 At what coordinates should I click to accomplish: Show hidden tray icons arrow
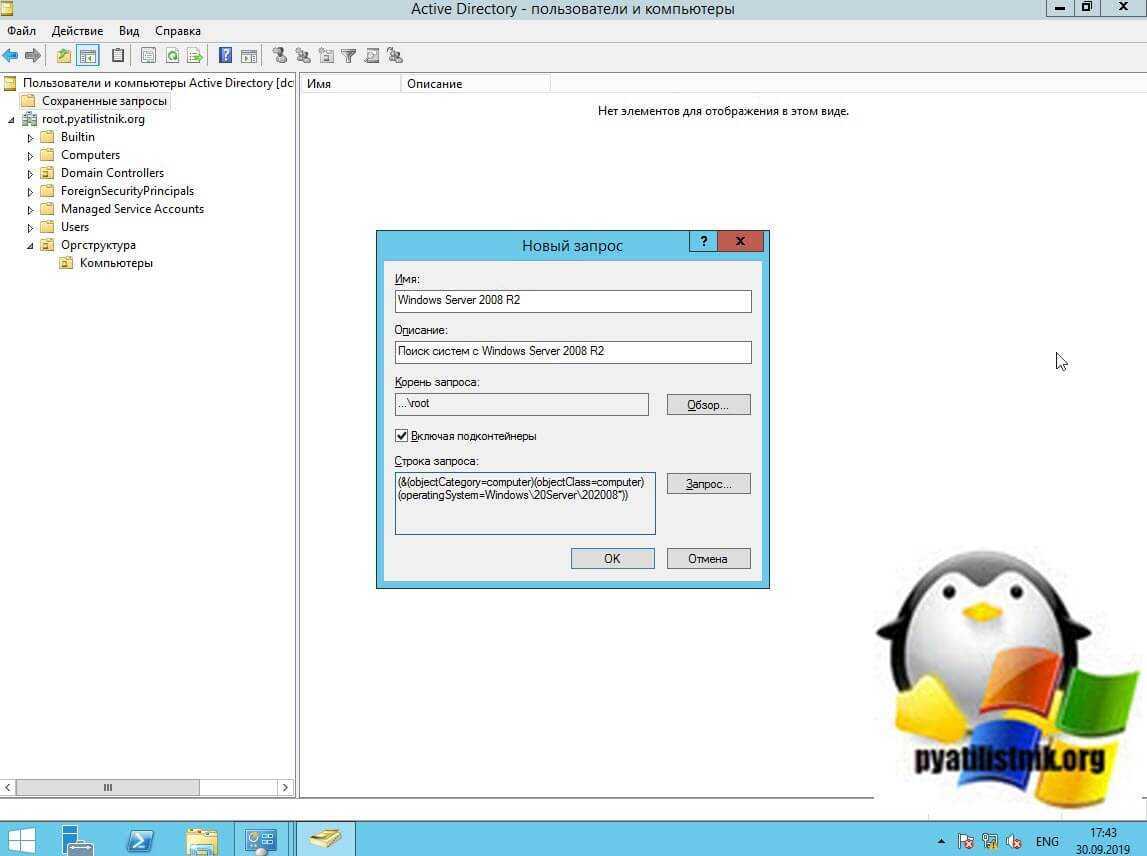click(x=941, y=841)
